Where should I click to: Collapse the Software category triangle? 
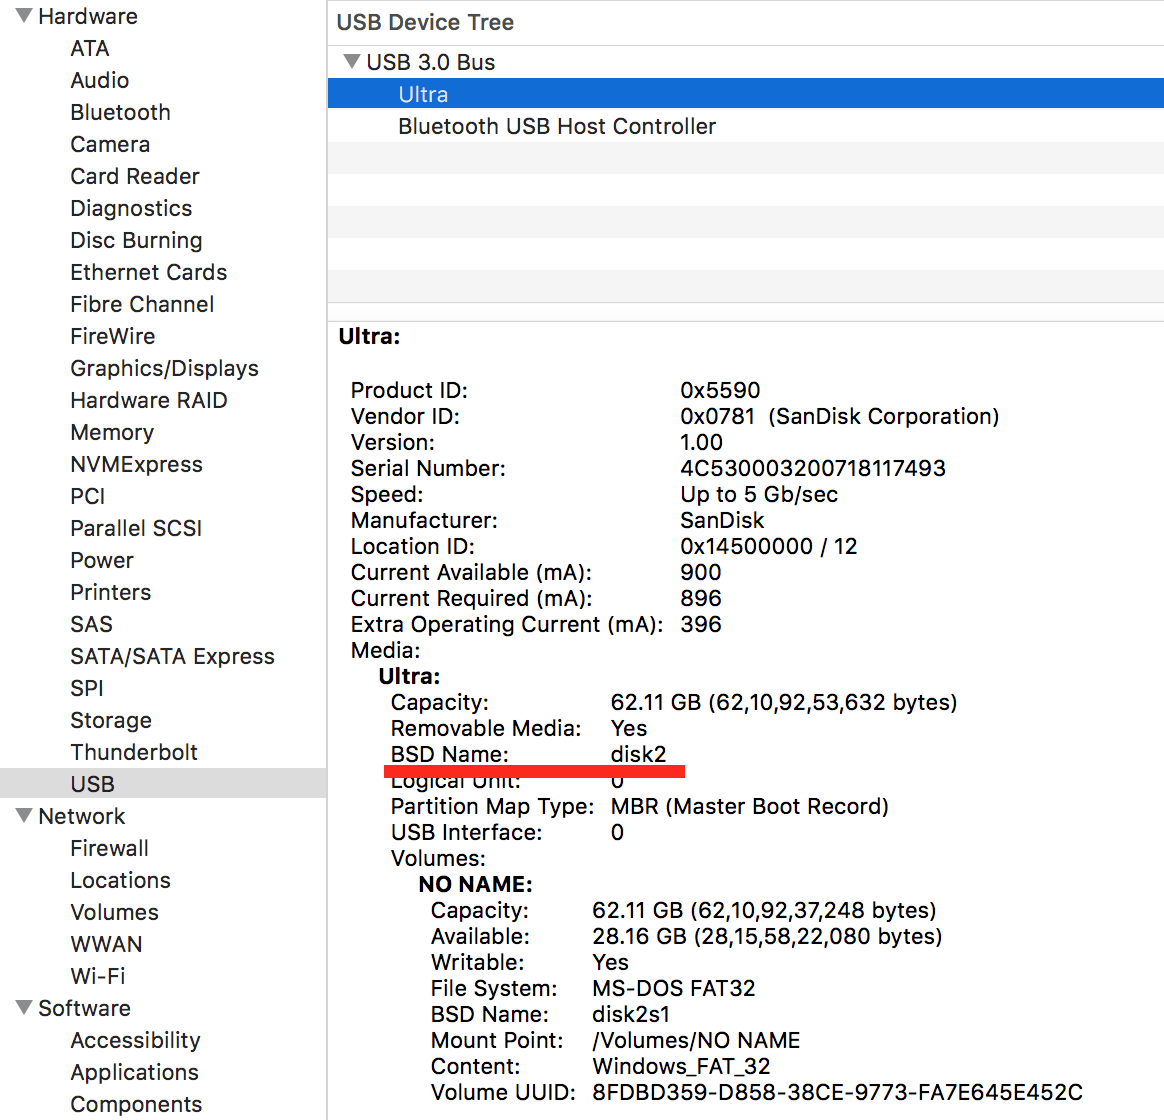(24, 1007)
